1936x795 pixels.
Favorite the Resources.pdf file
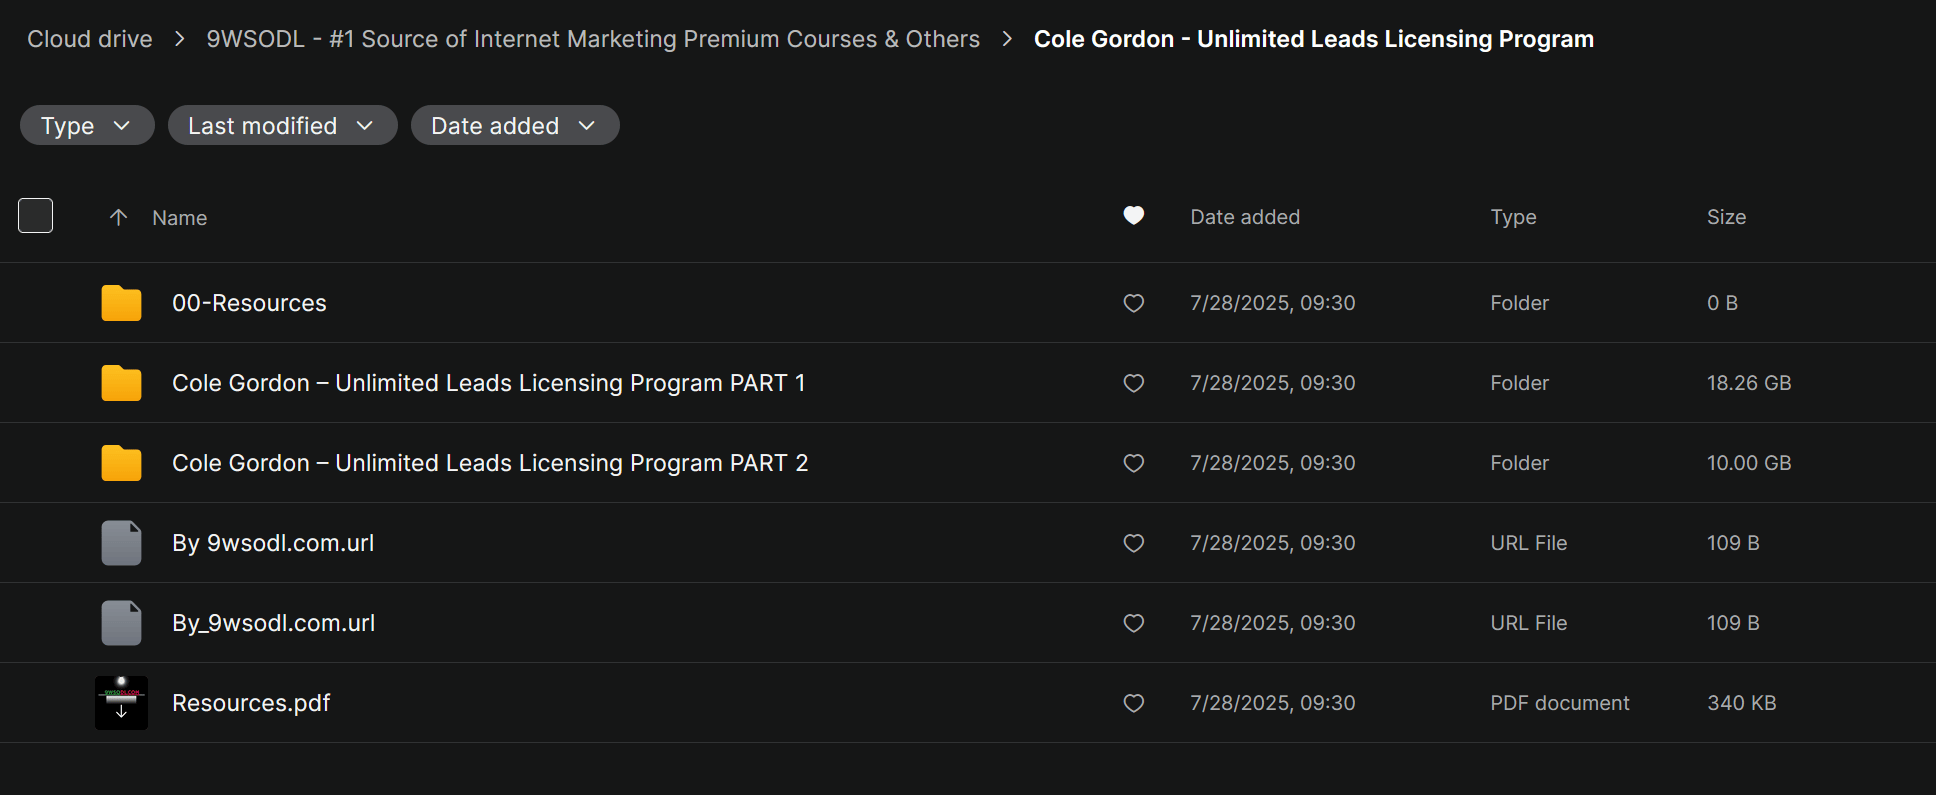pyautogui.click(x=1133, y=703)
